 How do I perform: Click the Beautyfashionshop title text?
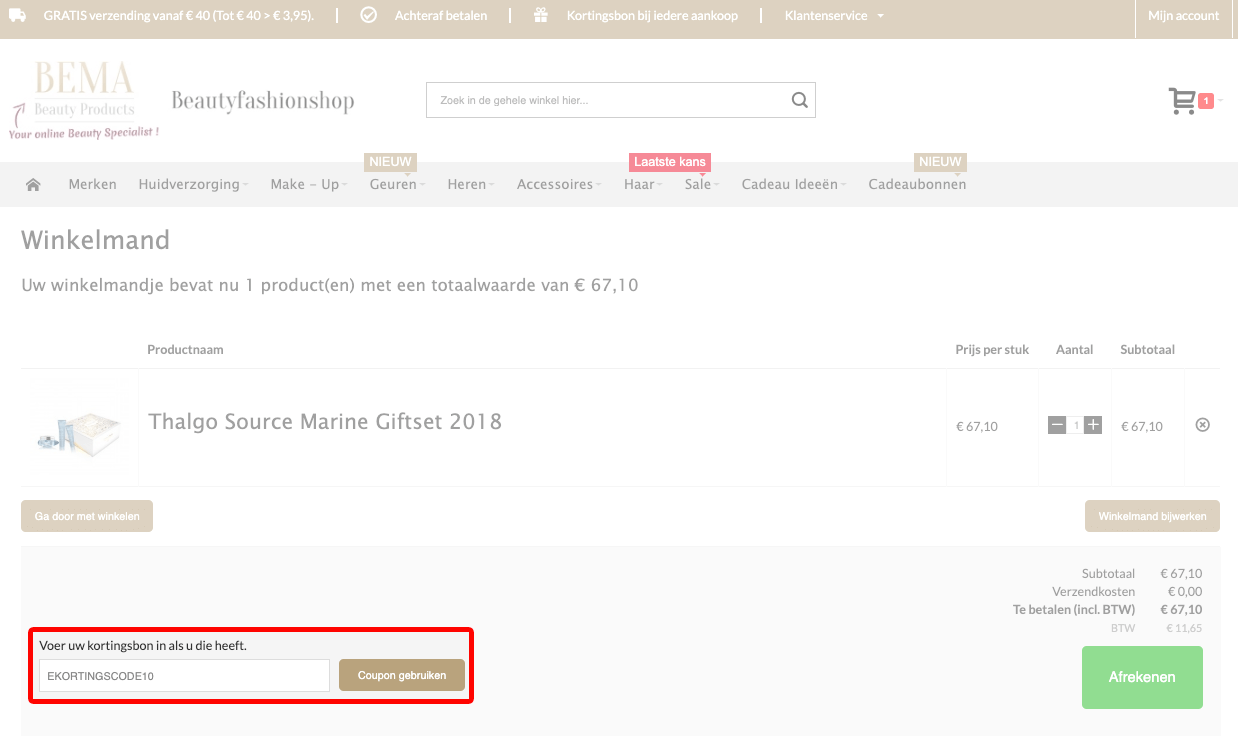tap(263, 100)
